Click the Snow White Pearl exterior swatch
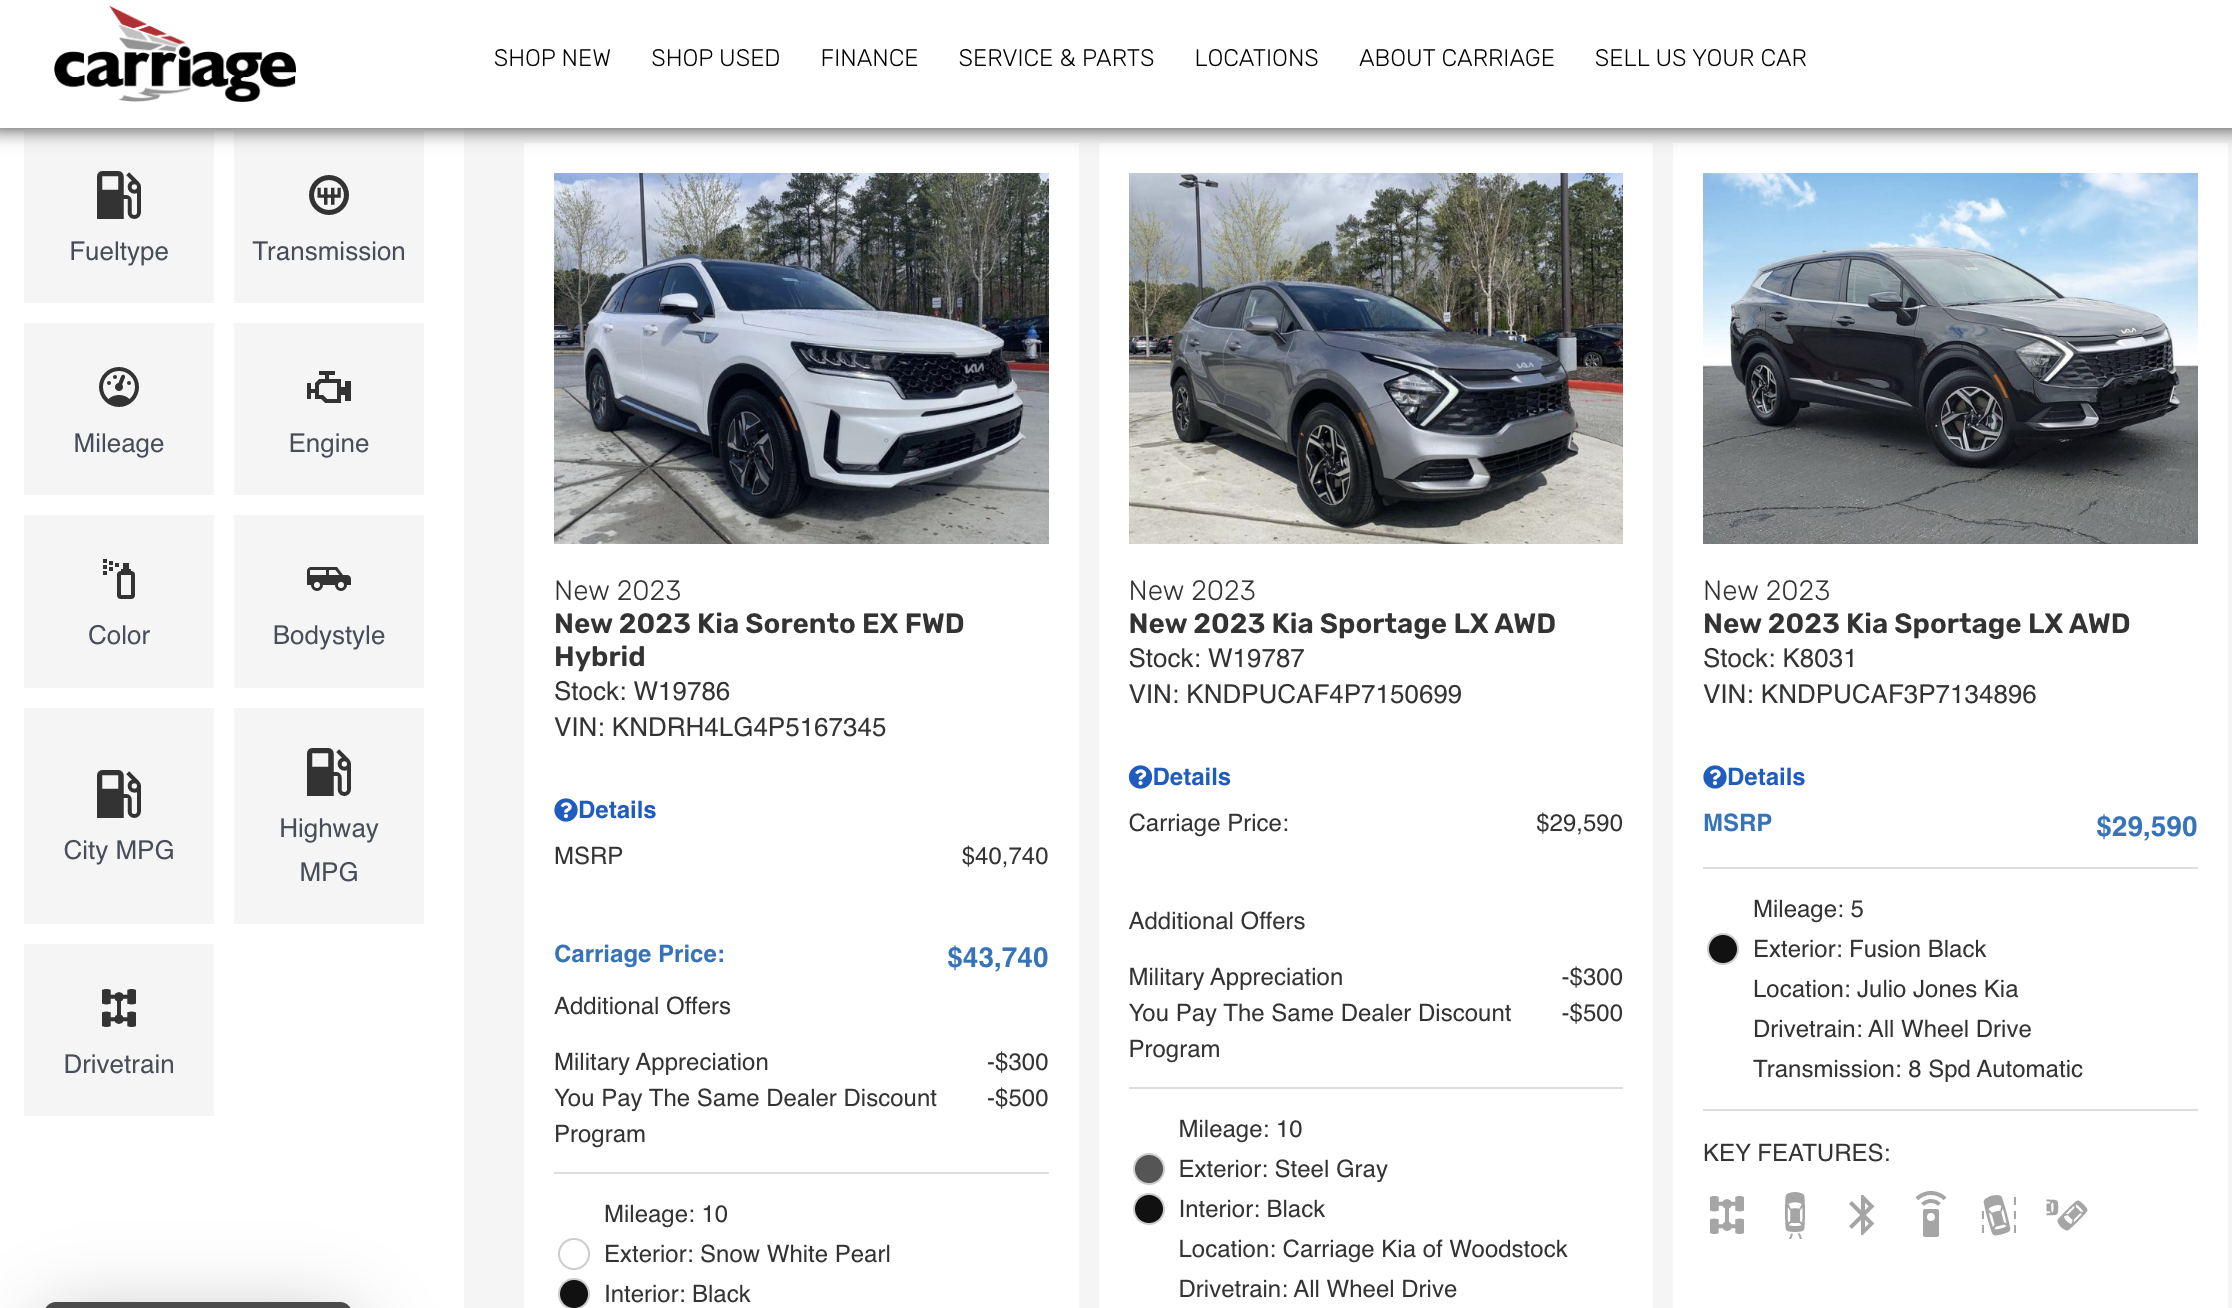Image resolution: width=2232 pixels, height=1308 pixels. tap(574, 1254)
